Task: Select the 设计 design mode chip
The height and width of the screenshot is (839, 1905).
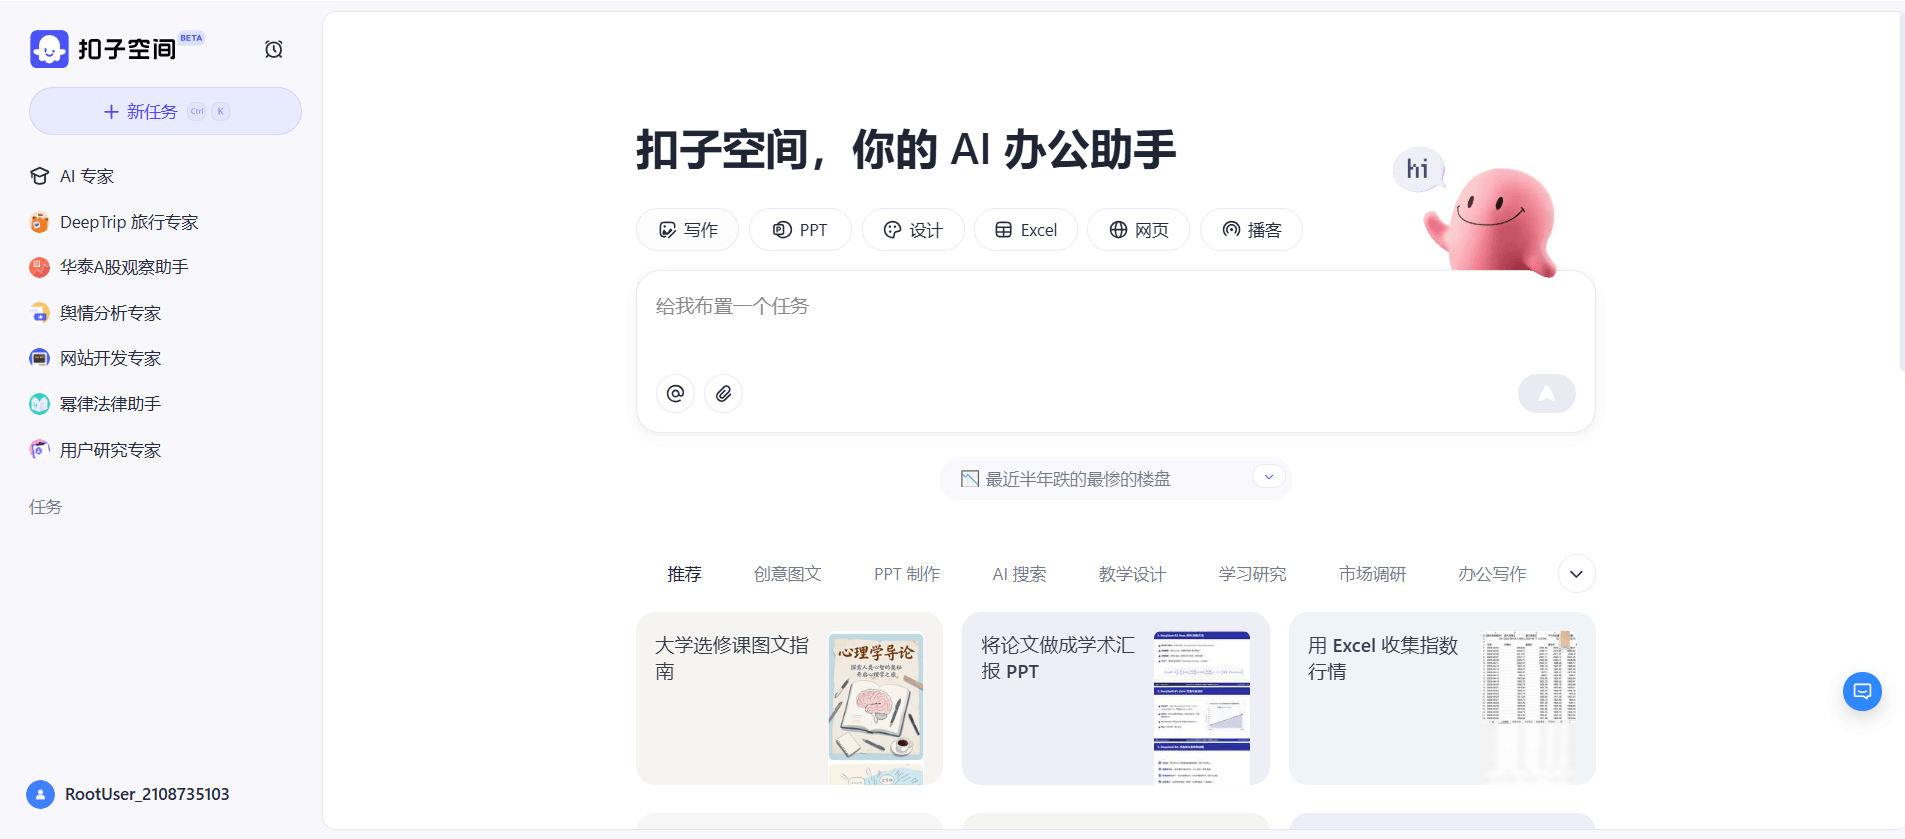Action: [x=913, y=230]
